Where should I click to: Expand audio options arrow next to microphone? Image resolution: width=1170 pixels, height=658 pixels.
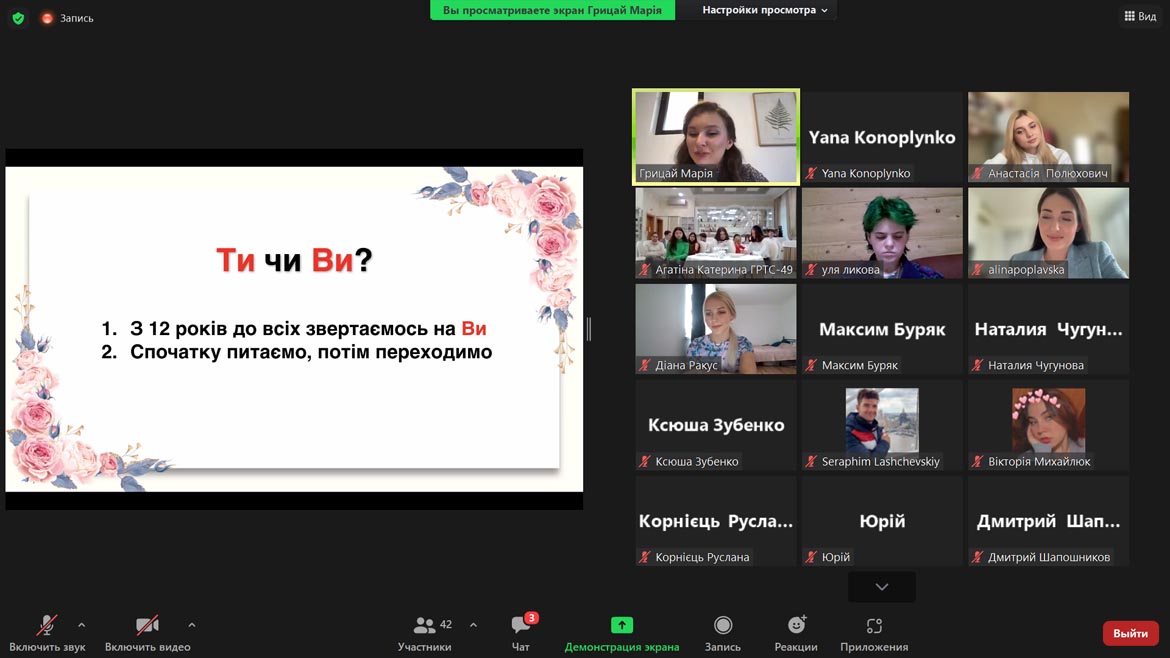(x=81, y=625)
